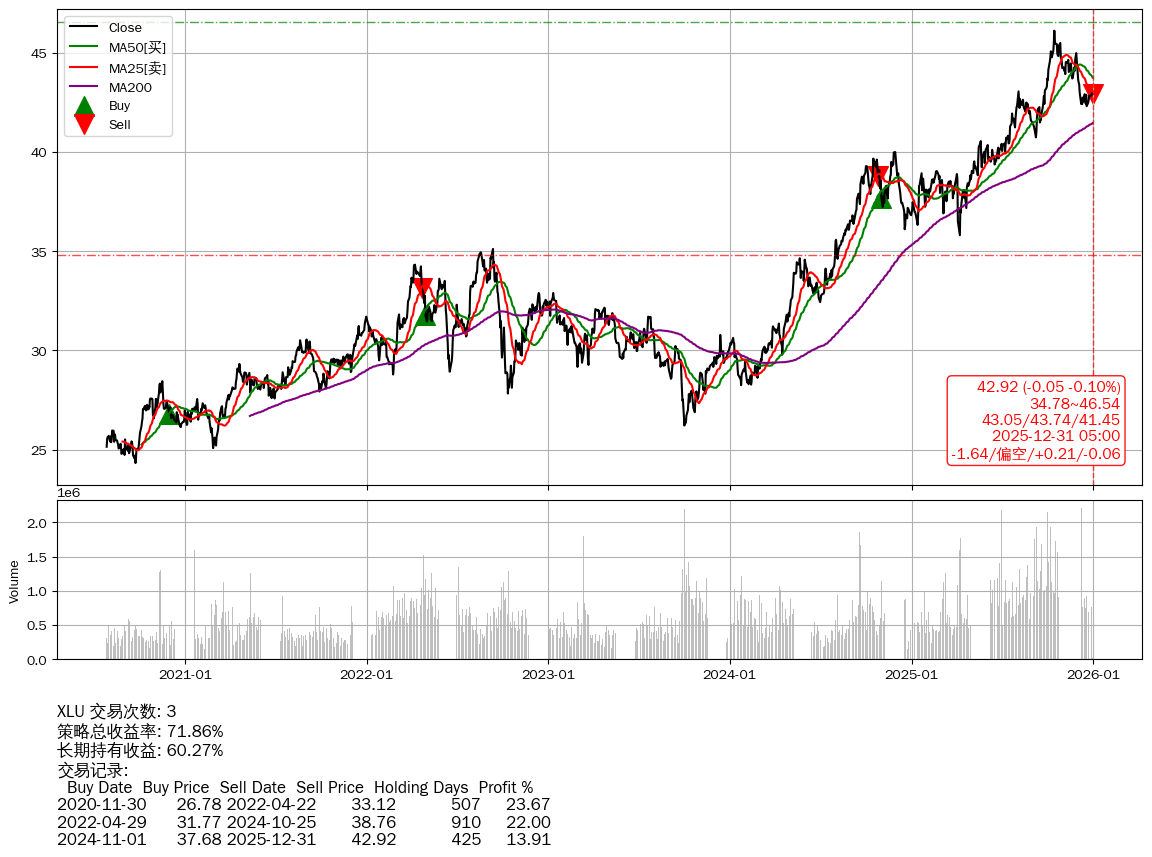Click the red Sell triangle in the legend

[85, 125]
